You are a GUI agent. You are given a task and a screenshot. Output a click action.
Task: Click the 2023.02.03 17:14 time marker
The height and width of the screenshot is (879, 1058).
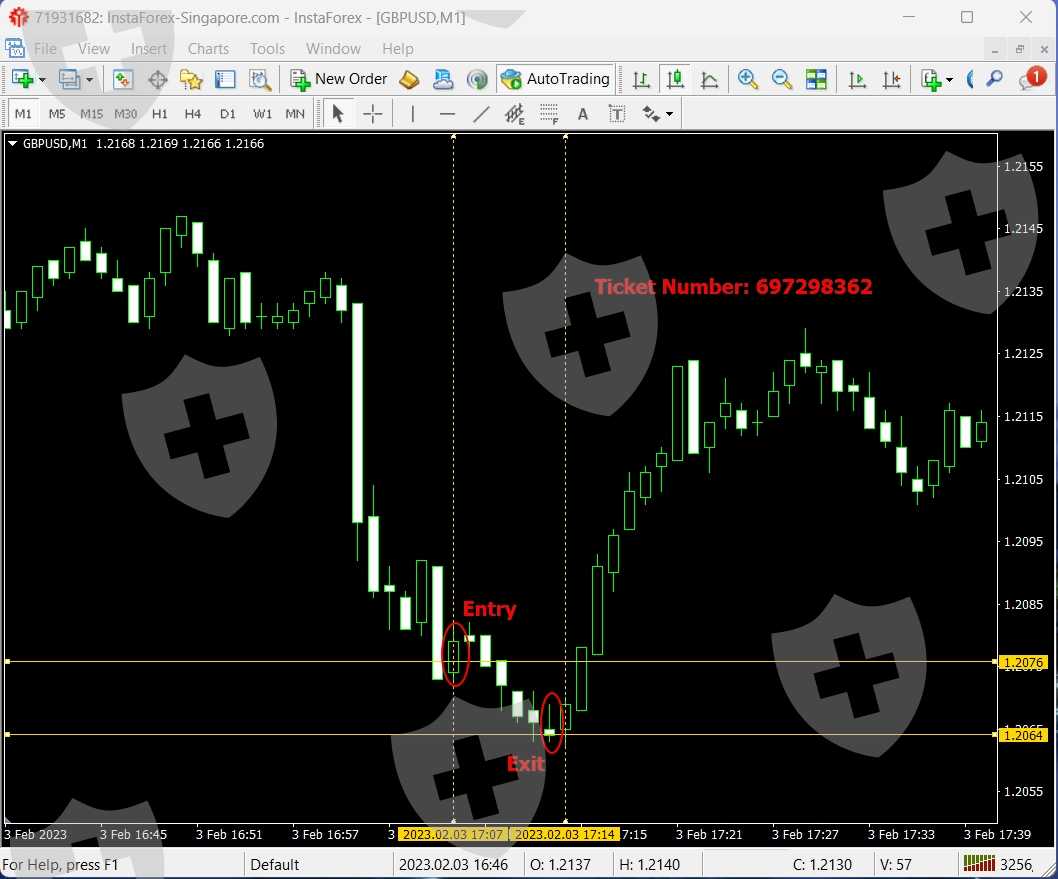click(x=565, y=834)
